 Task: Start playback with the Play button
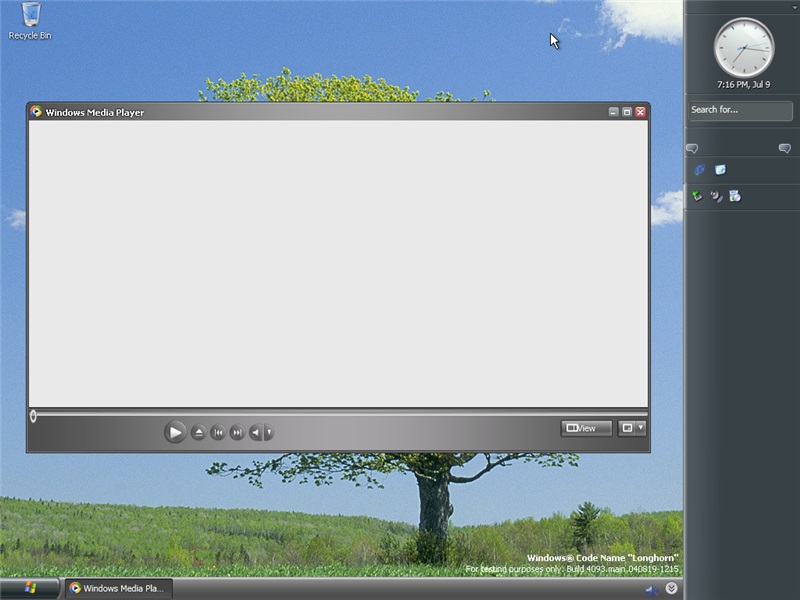pyautogui.click(x=175, y=432)
